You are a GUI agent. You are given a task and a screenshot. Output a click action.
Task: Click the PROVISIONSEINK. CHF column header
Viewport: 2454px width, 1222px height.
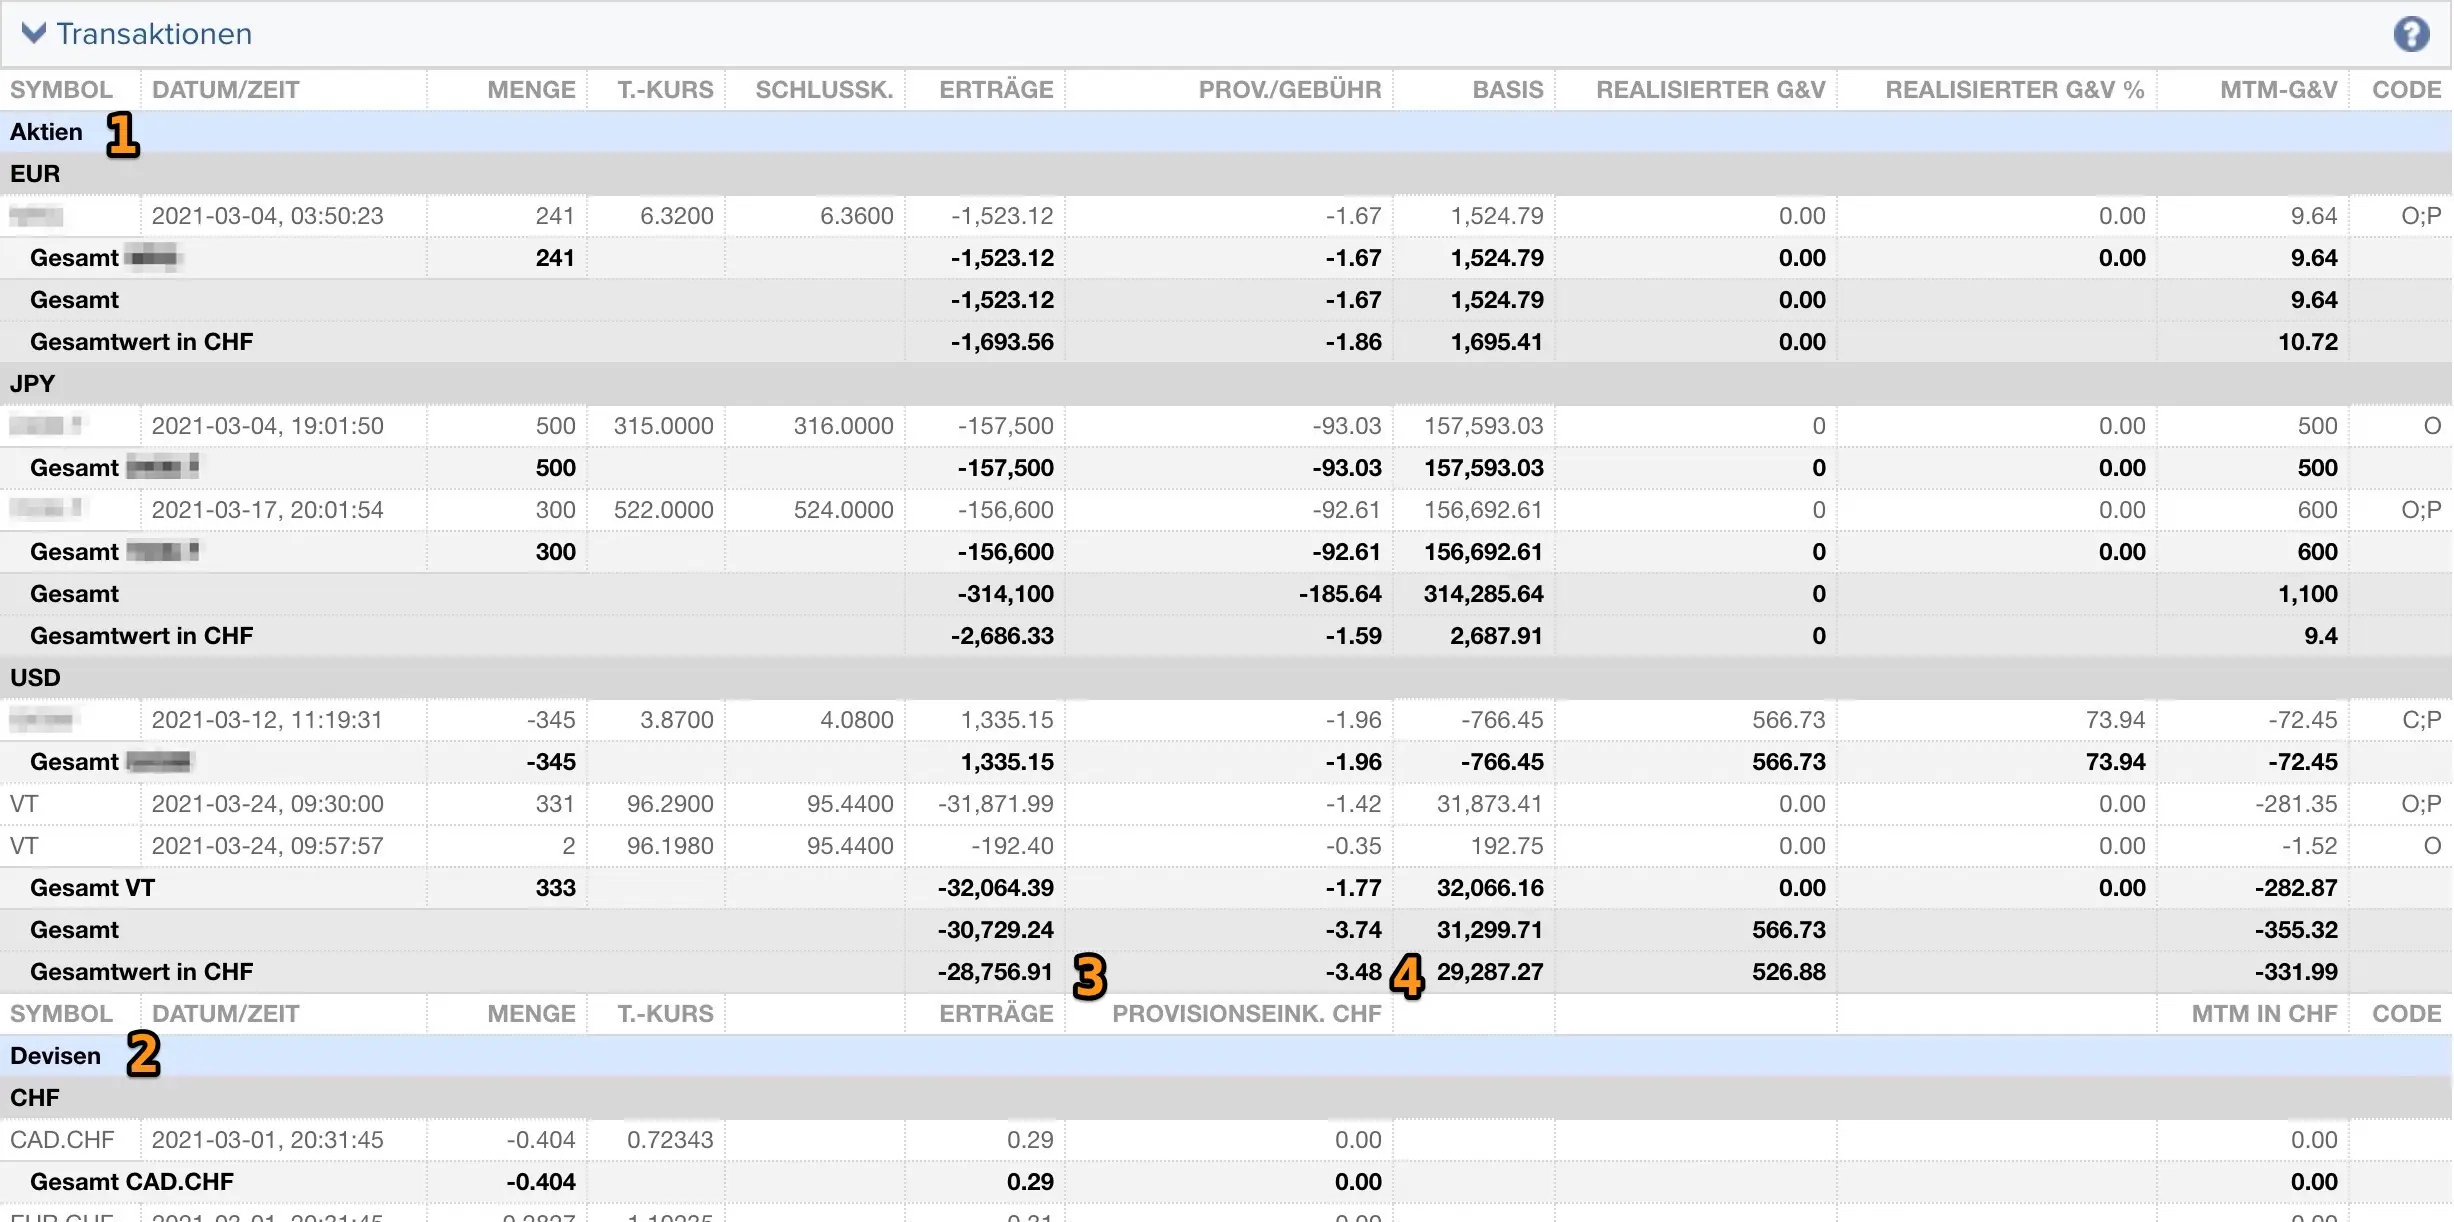tap(1246, 1014)
